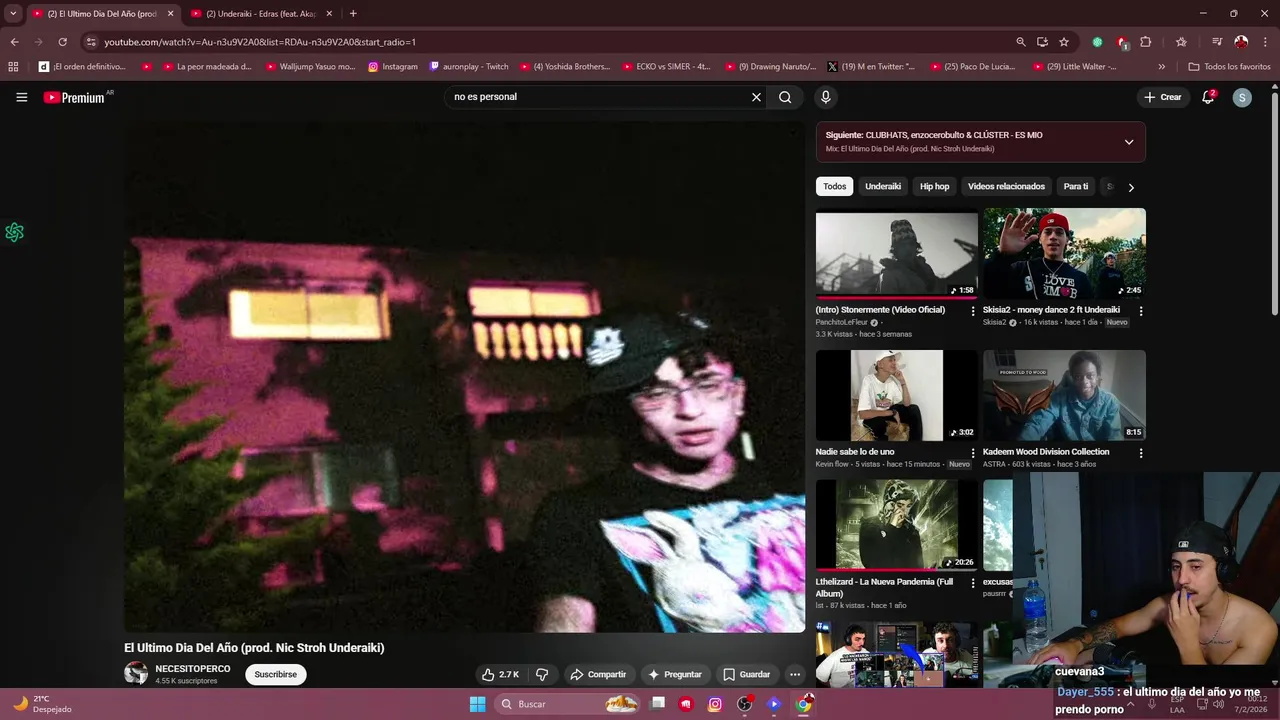Open the auronplay - Twitch bookmark

[x=469, y=66]
